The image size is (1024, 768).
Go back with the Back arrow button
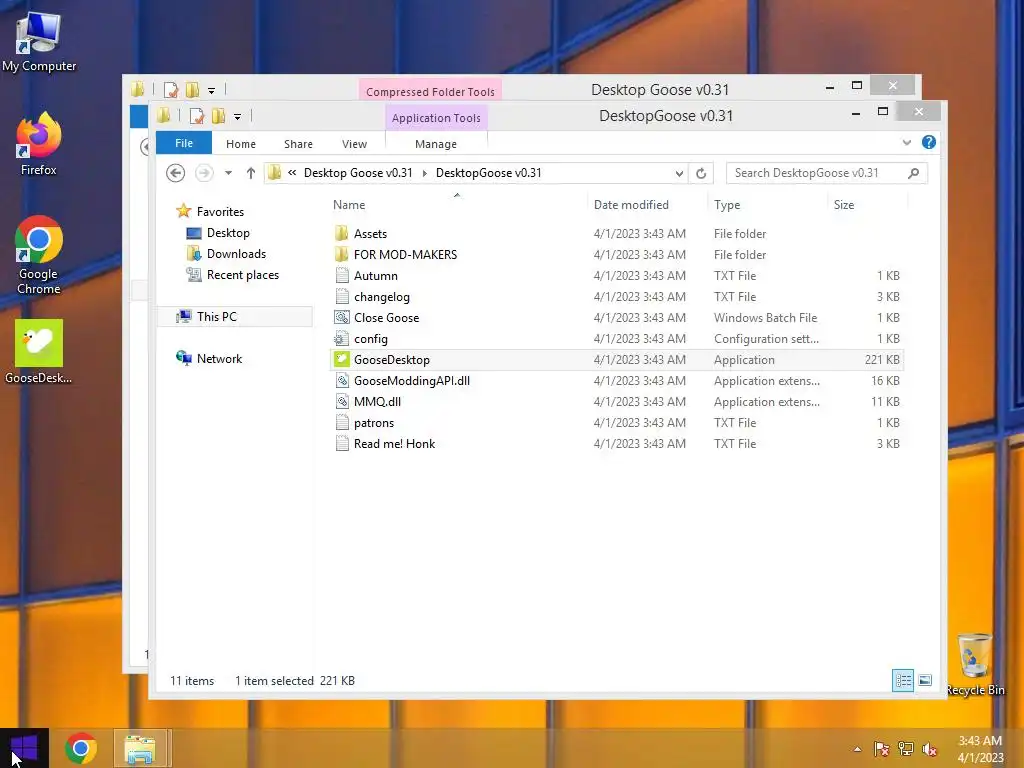tap(175, 173)
